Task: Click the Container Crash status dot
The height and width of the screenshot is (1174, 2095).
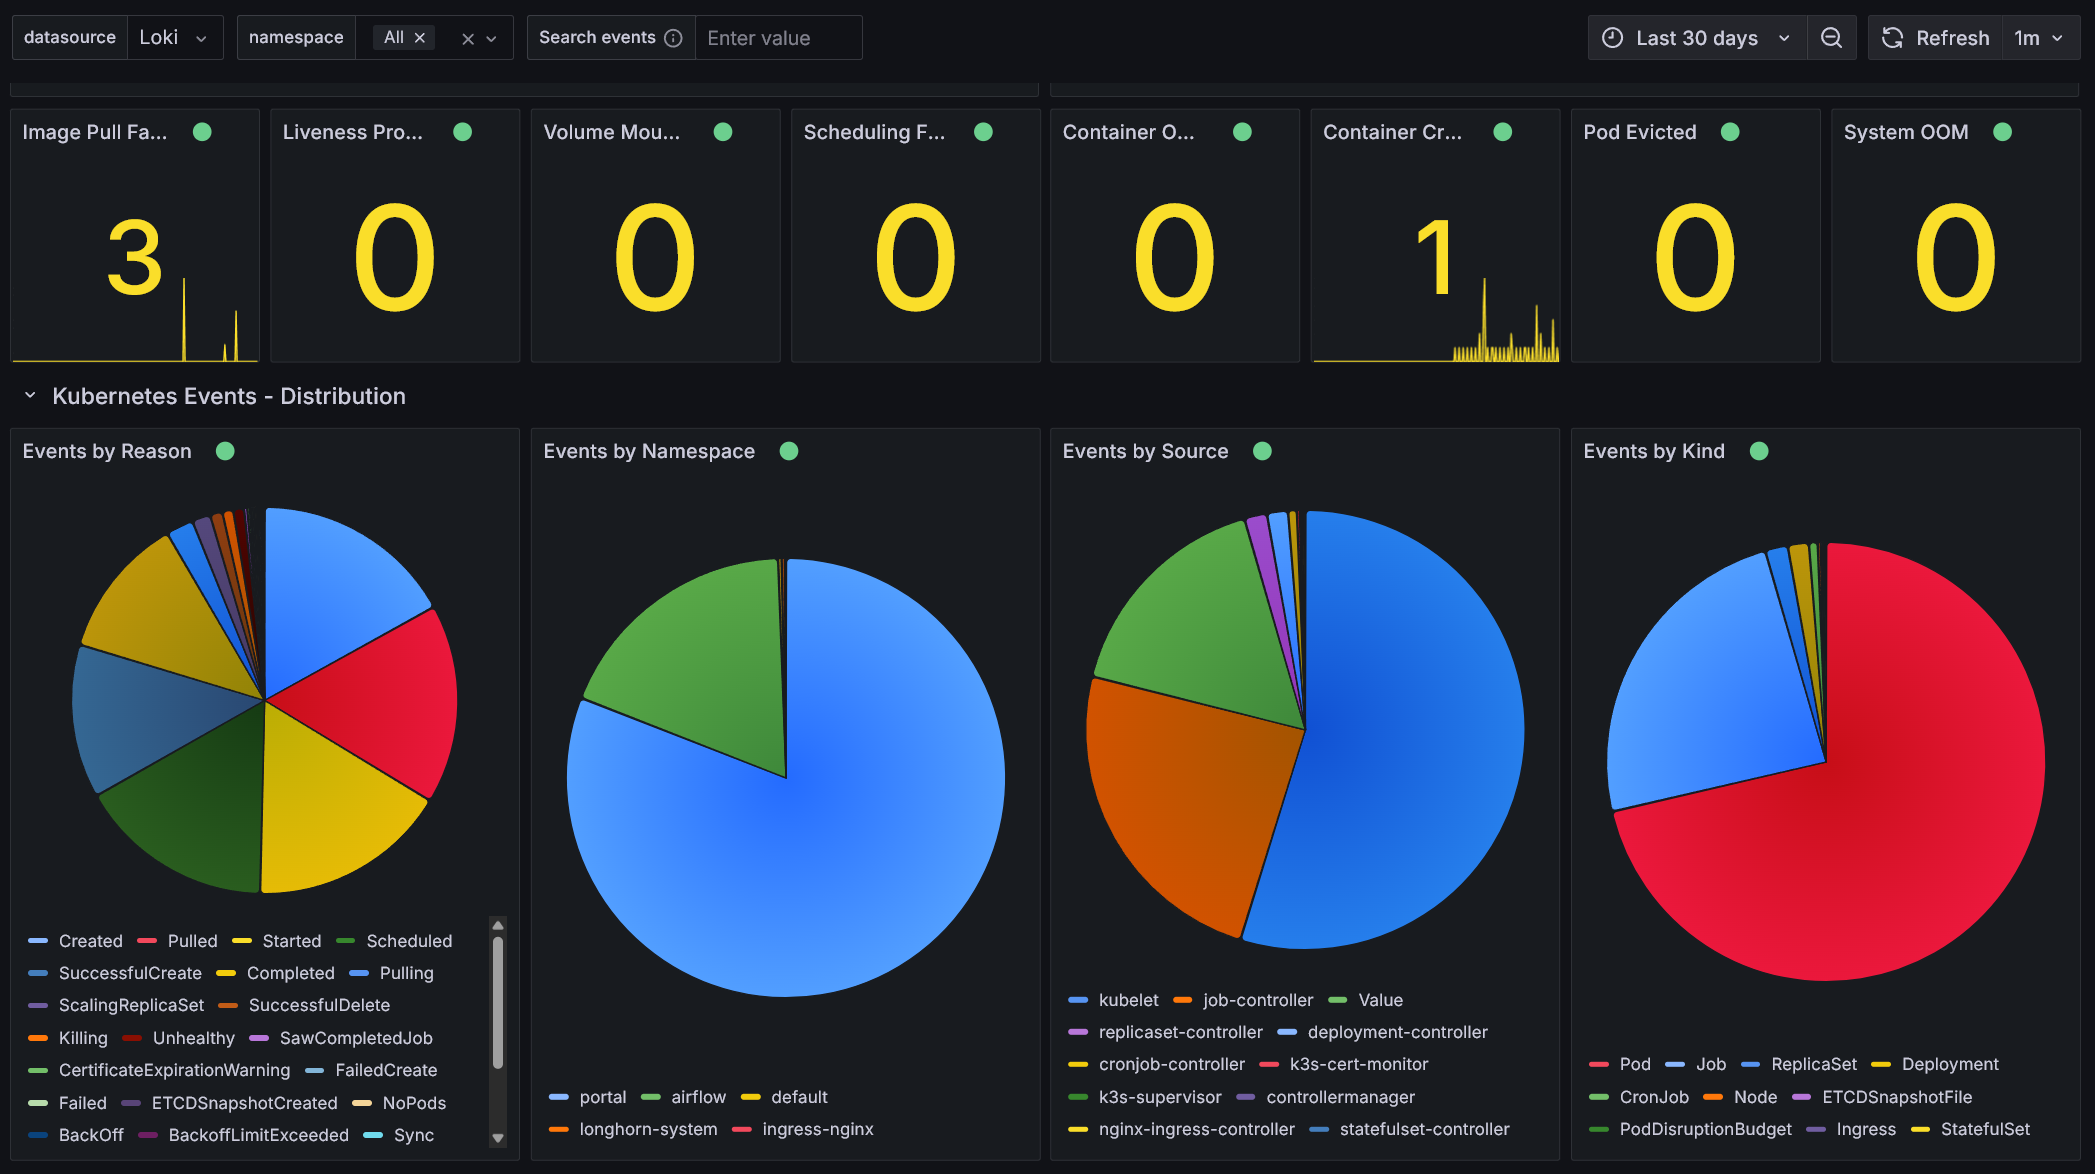Action: coord(1502,132)
